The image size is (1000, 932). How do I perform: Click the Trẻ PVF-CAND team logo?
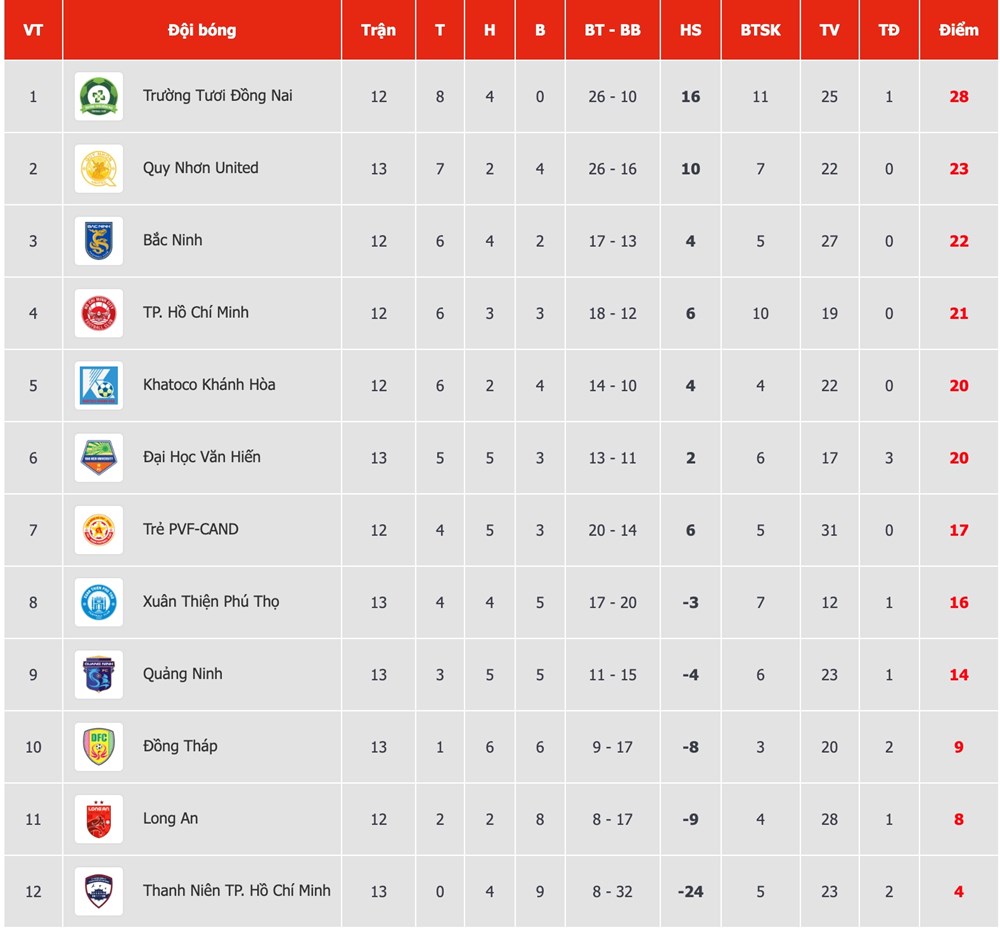pos(99,530)
